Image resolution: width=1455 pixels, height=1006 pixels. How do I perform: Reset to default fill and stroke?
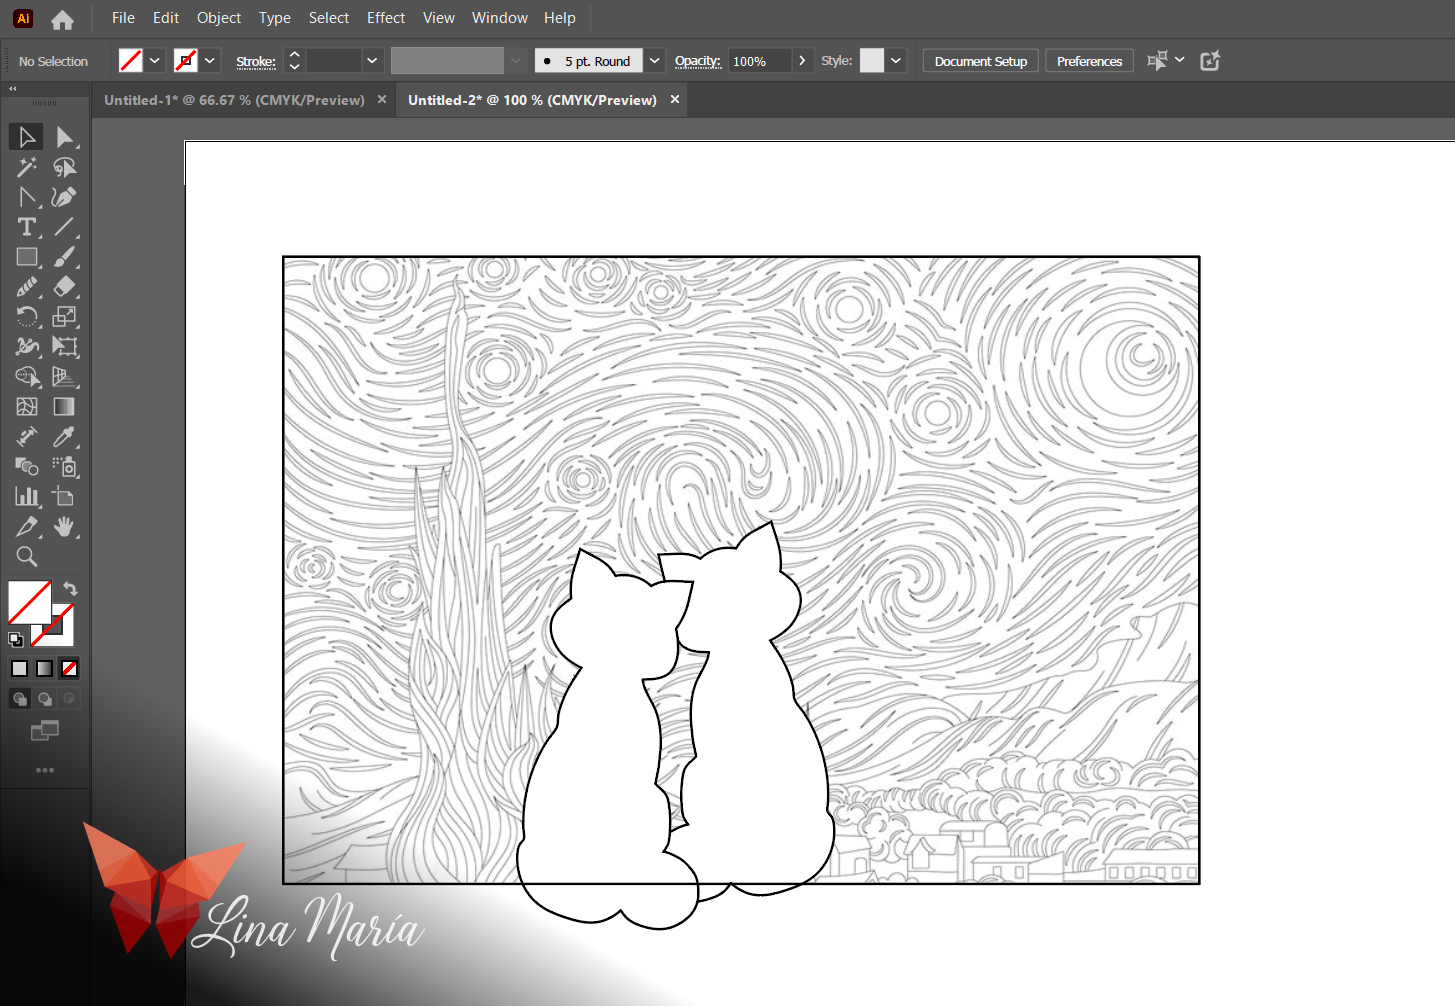16,640
